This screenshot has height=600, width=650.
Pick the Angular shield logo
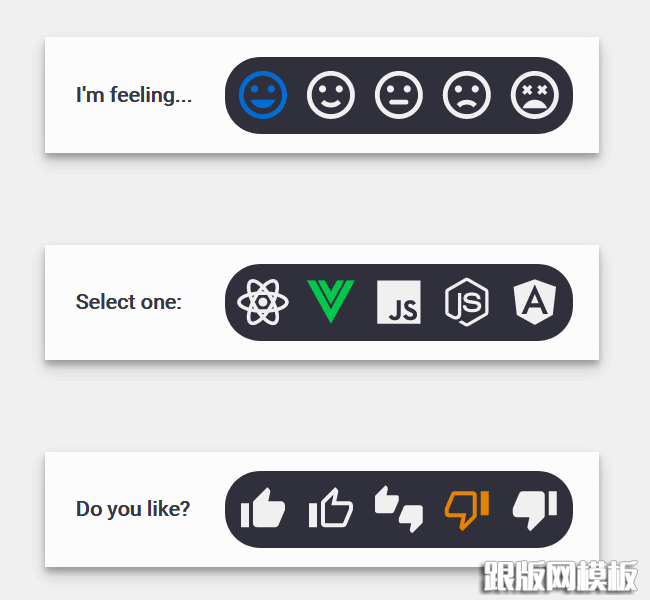coord(535,302)
